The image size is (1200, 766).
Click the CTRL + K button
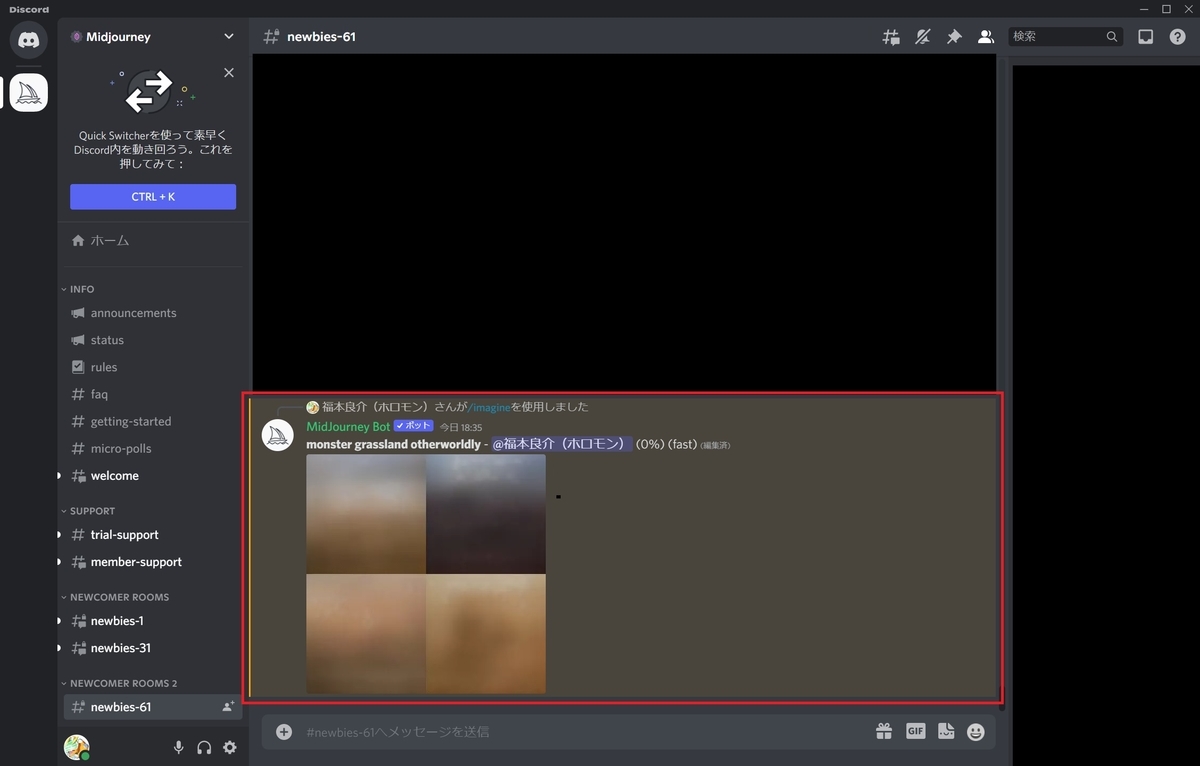tap(153, 197)
